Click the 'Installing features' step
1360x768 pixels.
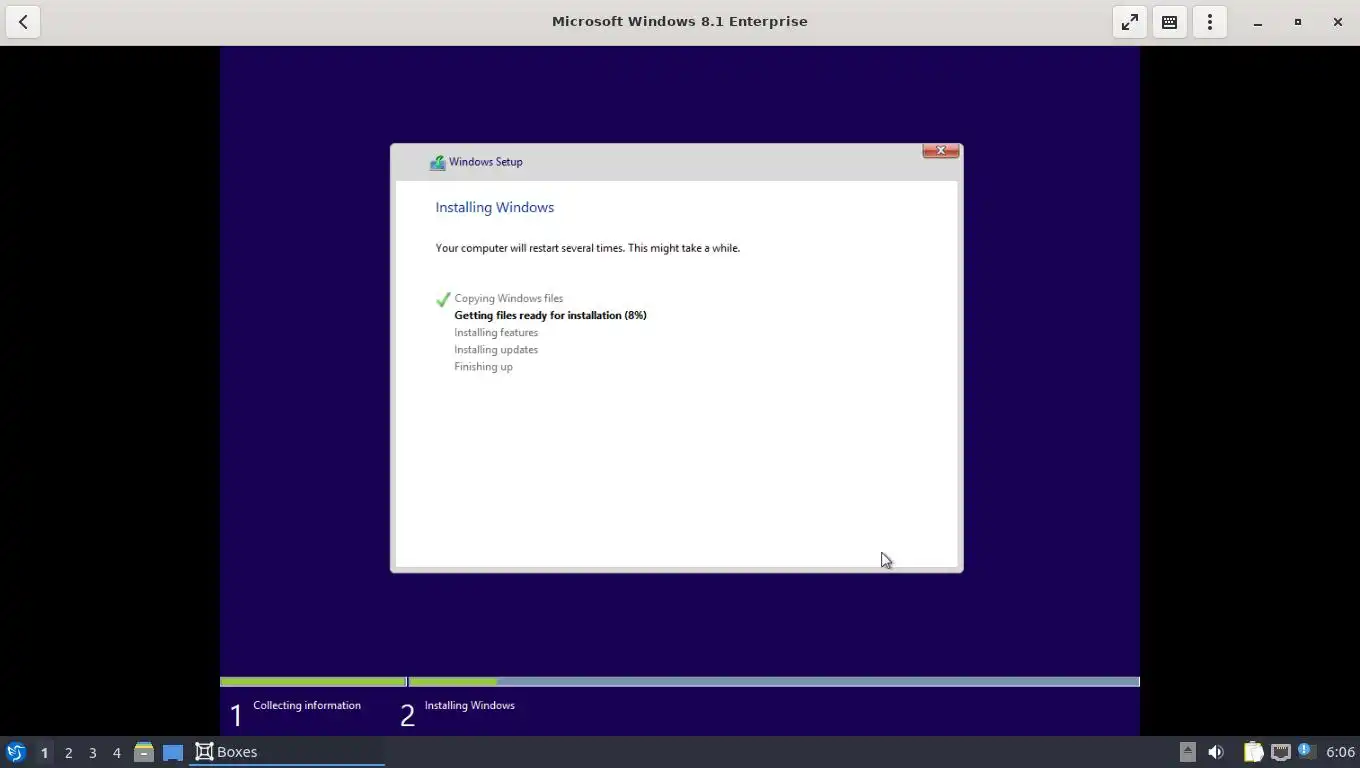coord(496,332)
